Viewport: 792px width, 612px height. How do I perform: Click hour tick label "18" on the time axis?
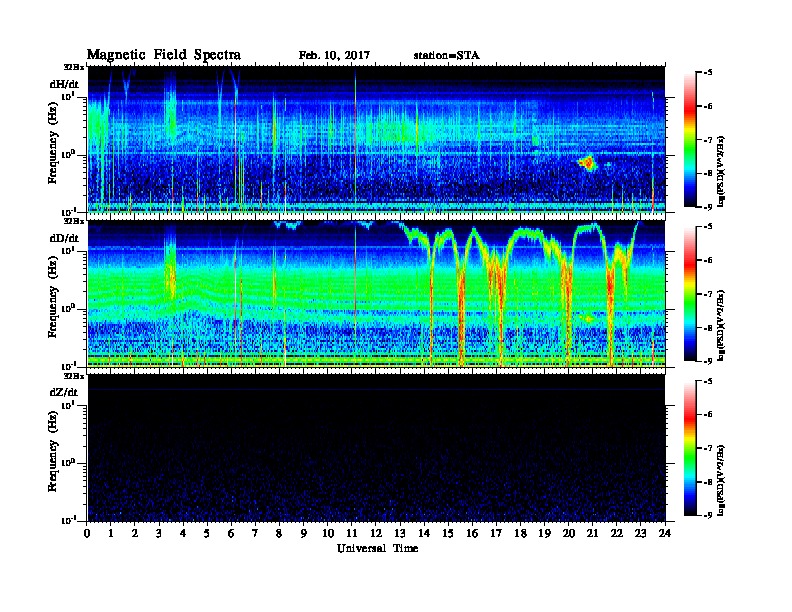click(521, 534)
